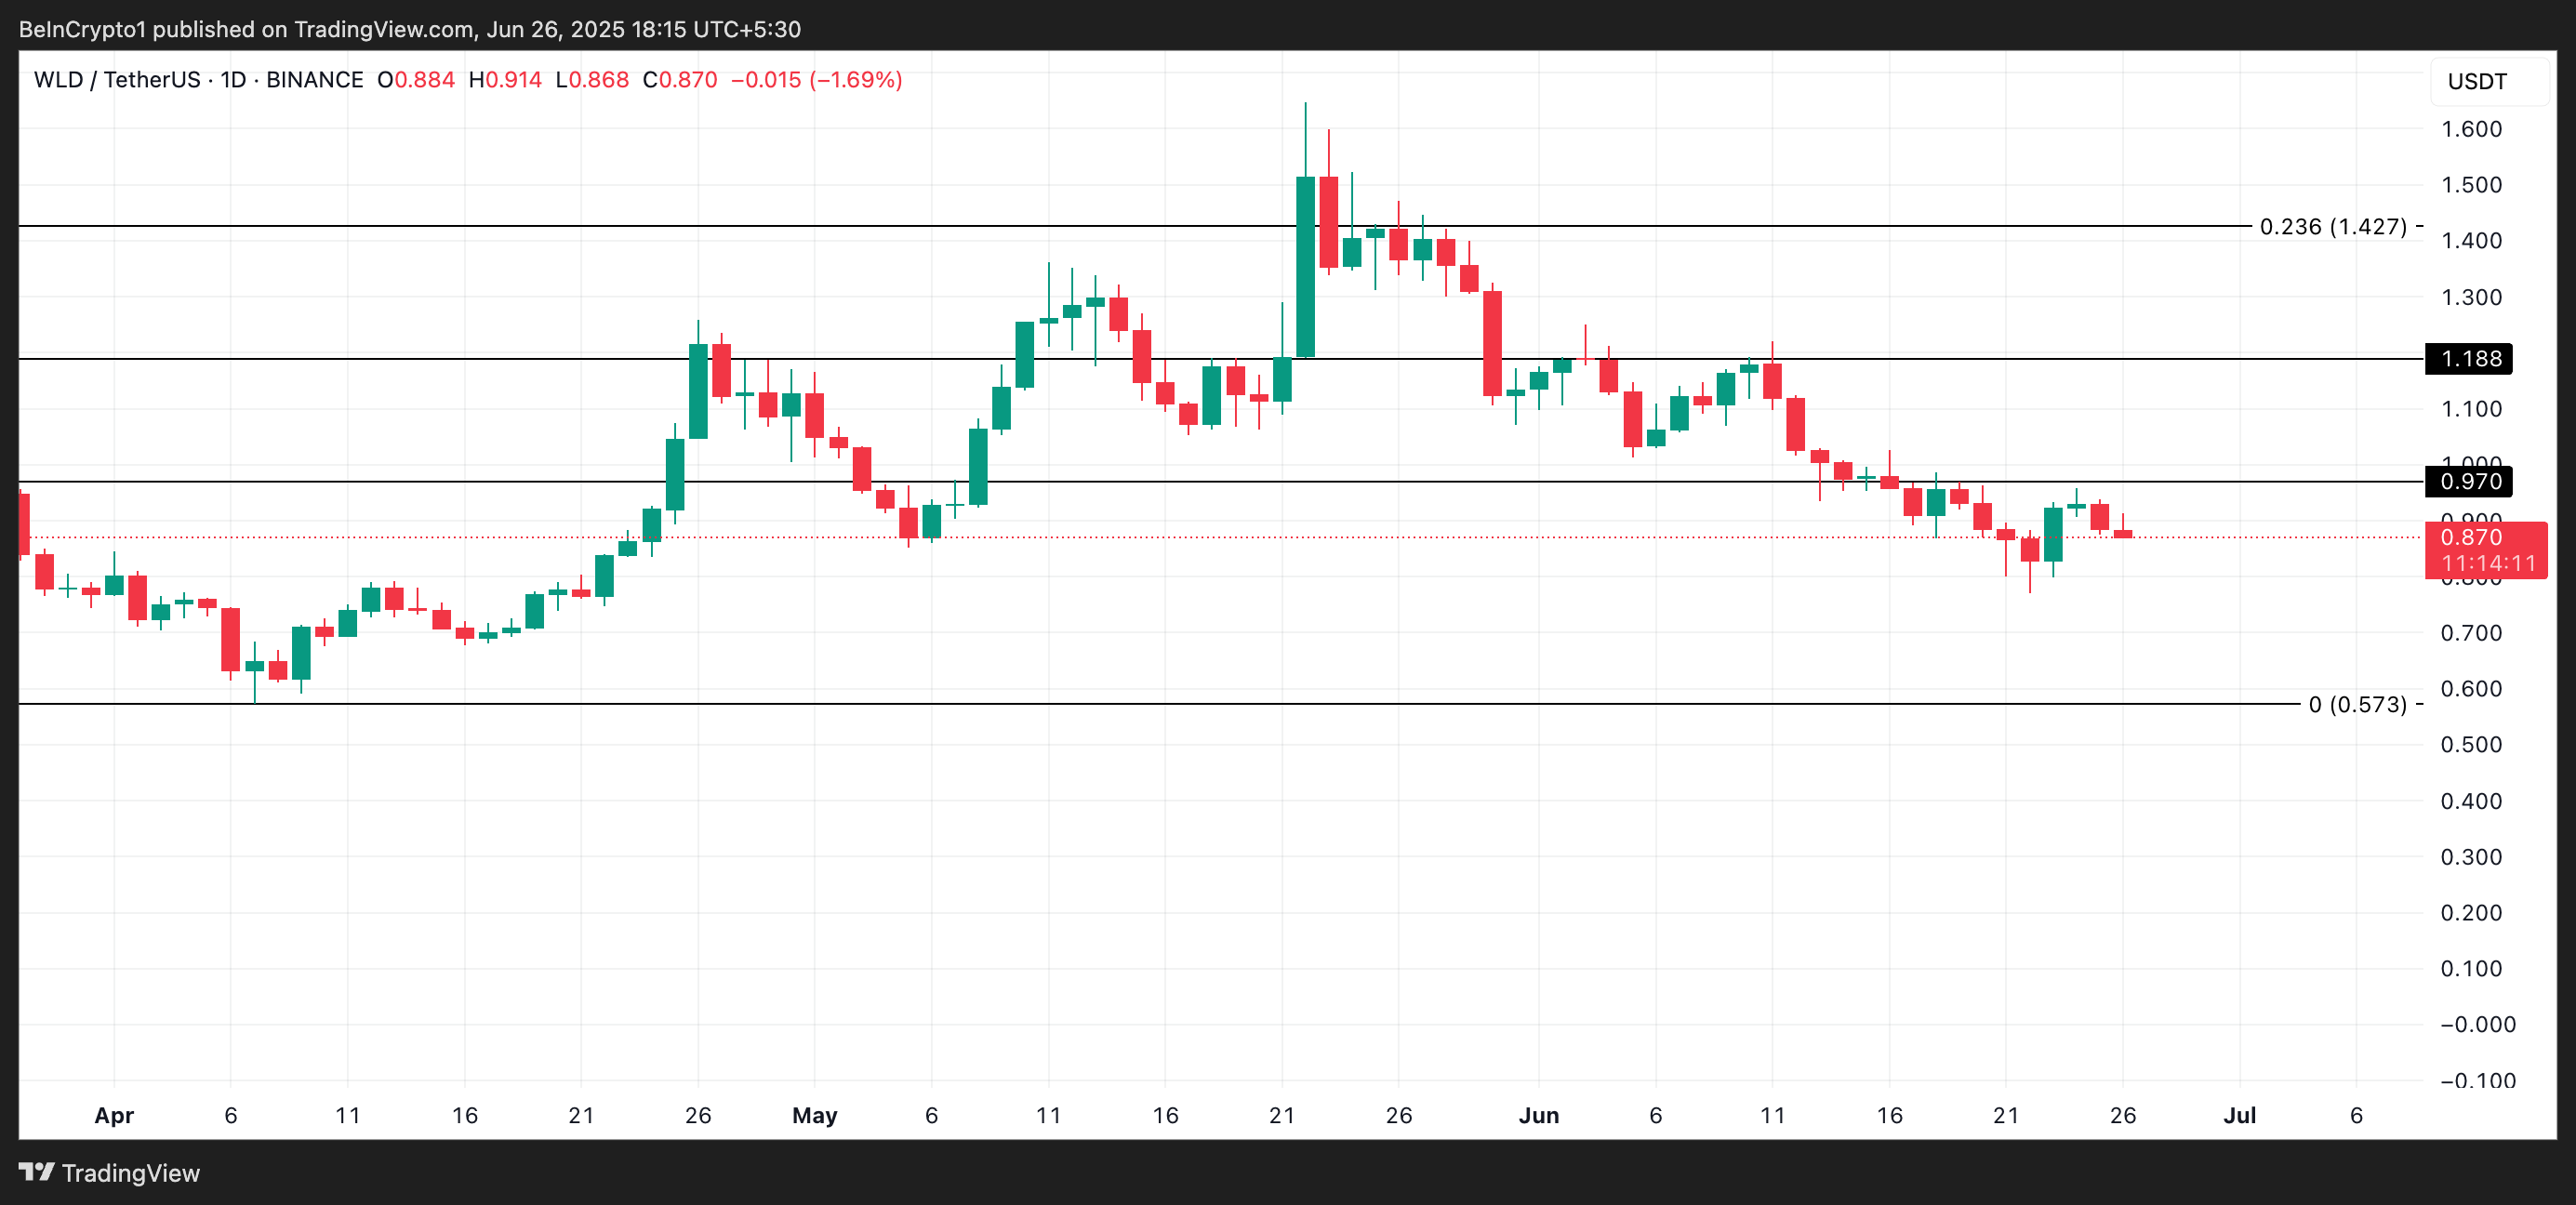The image size is (2576, 1205).
Task: Click the opening price O0.884 value
Action: pyautogui.click(x=416, y=80)
